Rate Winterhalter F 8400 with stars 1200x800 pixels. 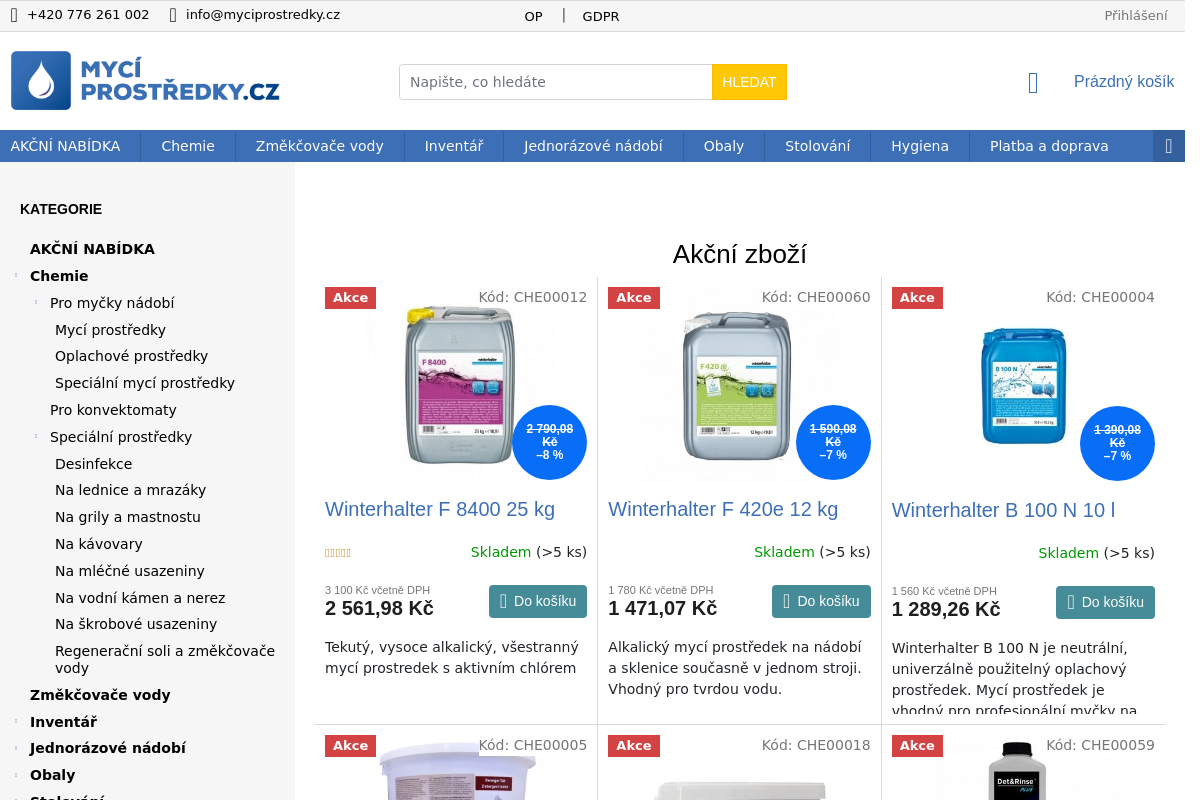(338, 552)
